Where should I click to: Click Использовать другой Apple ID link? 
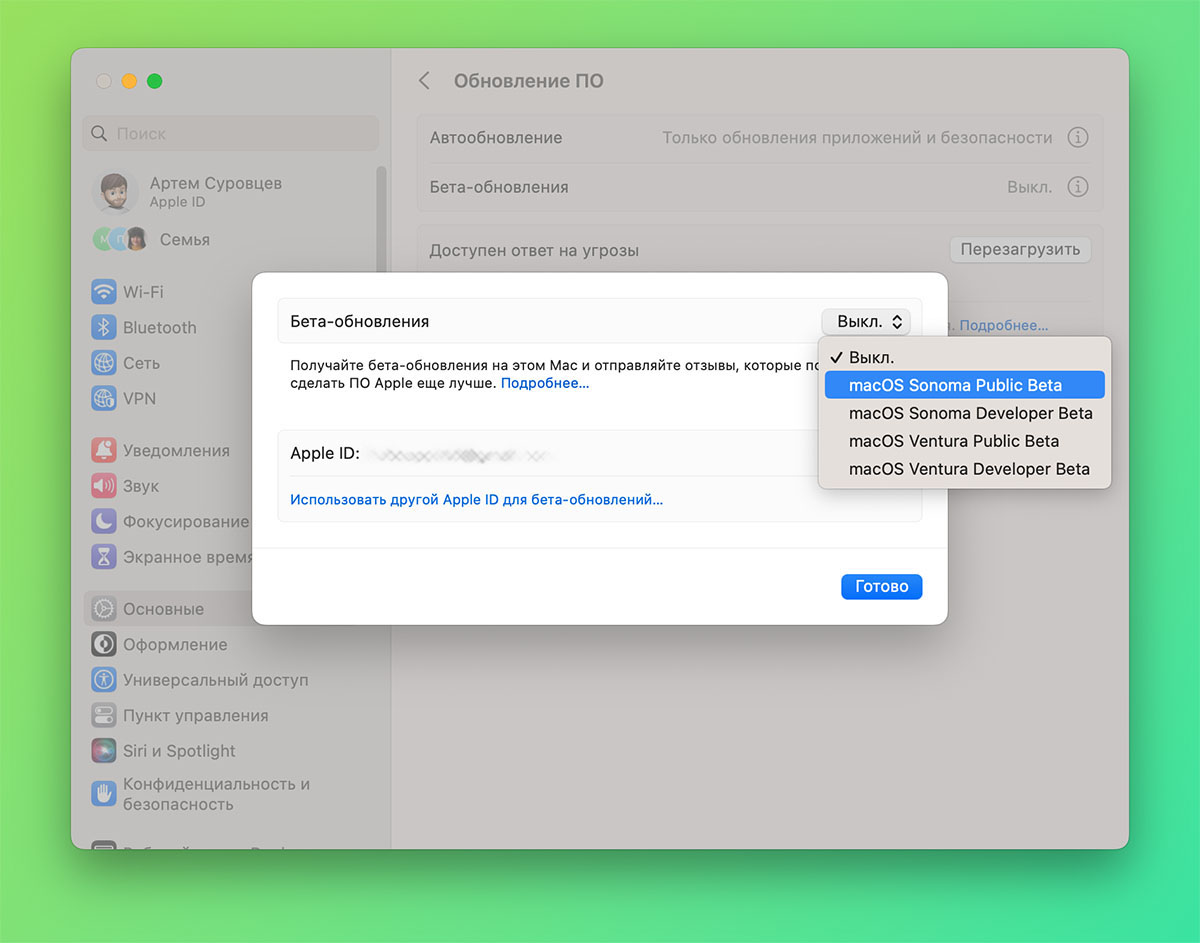click(x=476, y=499)
